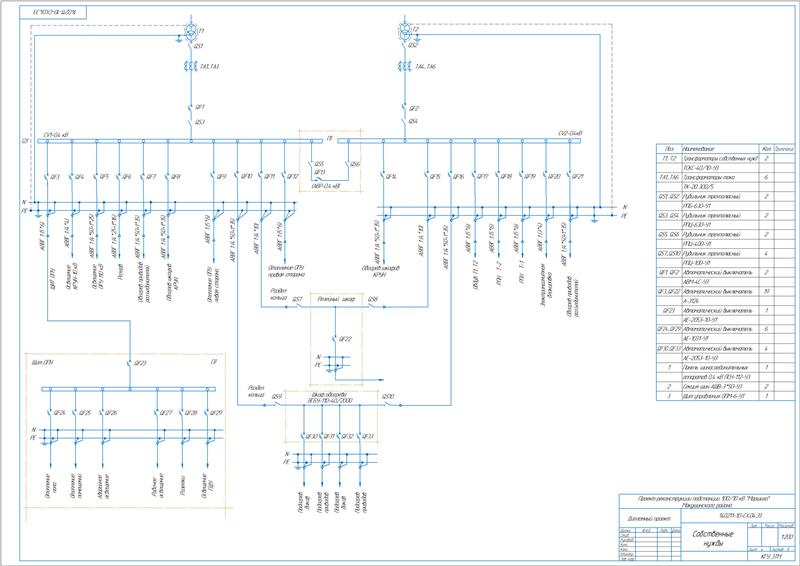Select the QF12 breaker symbol
This screenshot has width=800, height=566.
point(285,177)
